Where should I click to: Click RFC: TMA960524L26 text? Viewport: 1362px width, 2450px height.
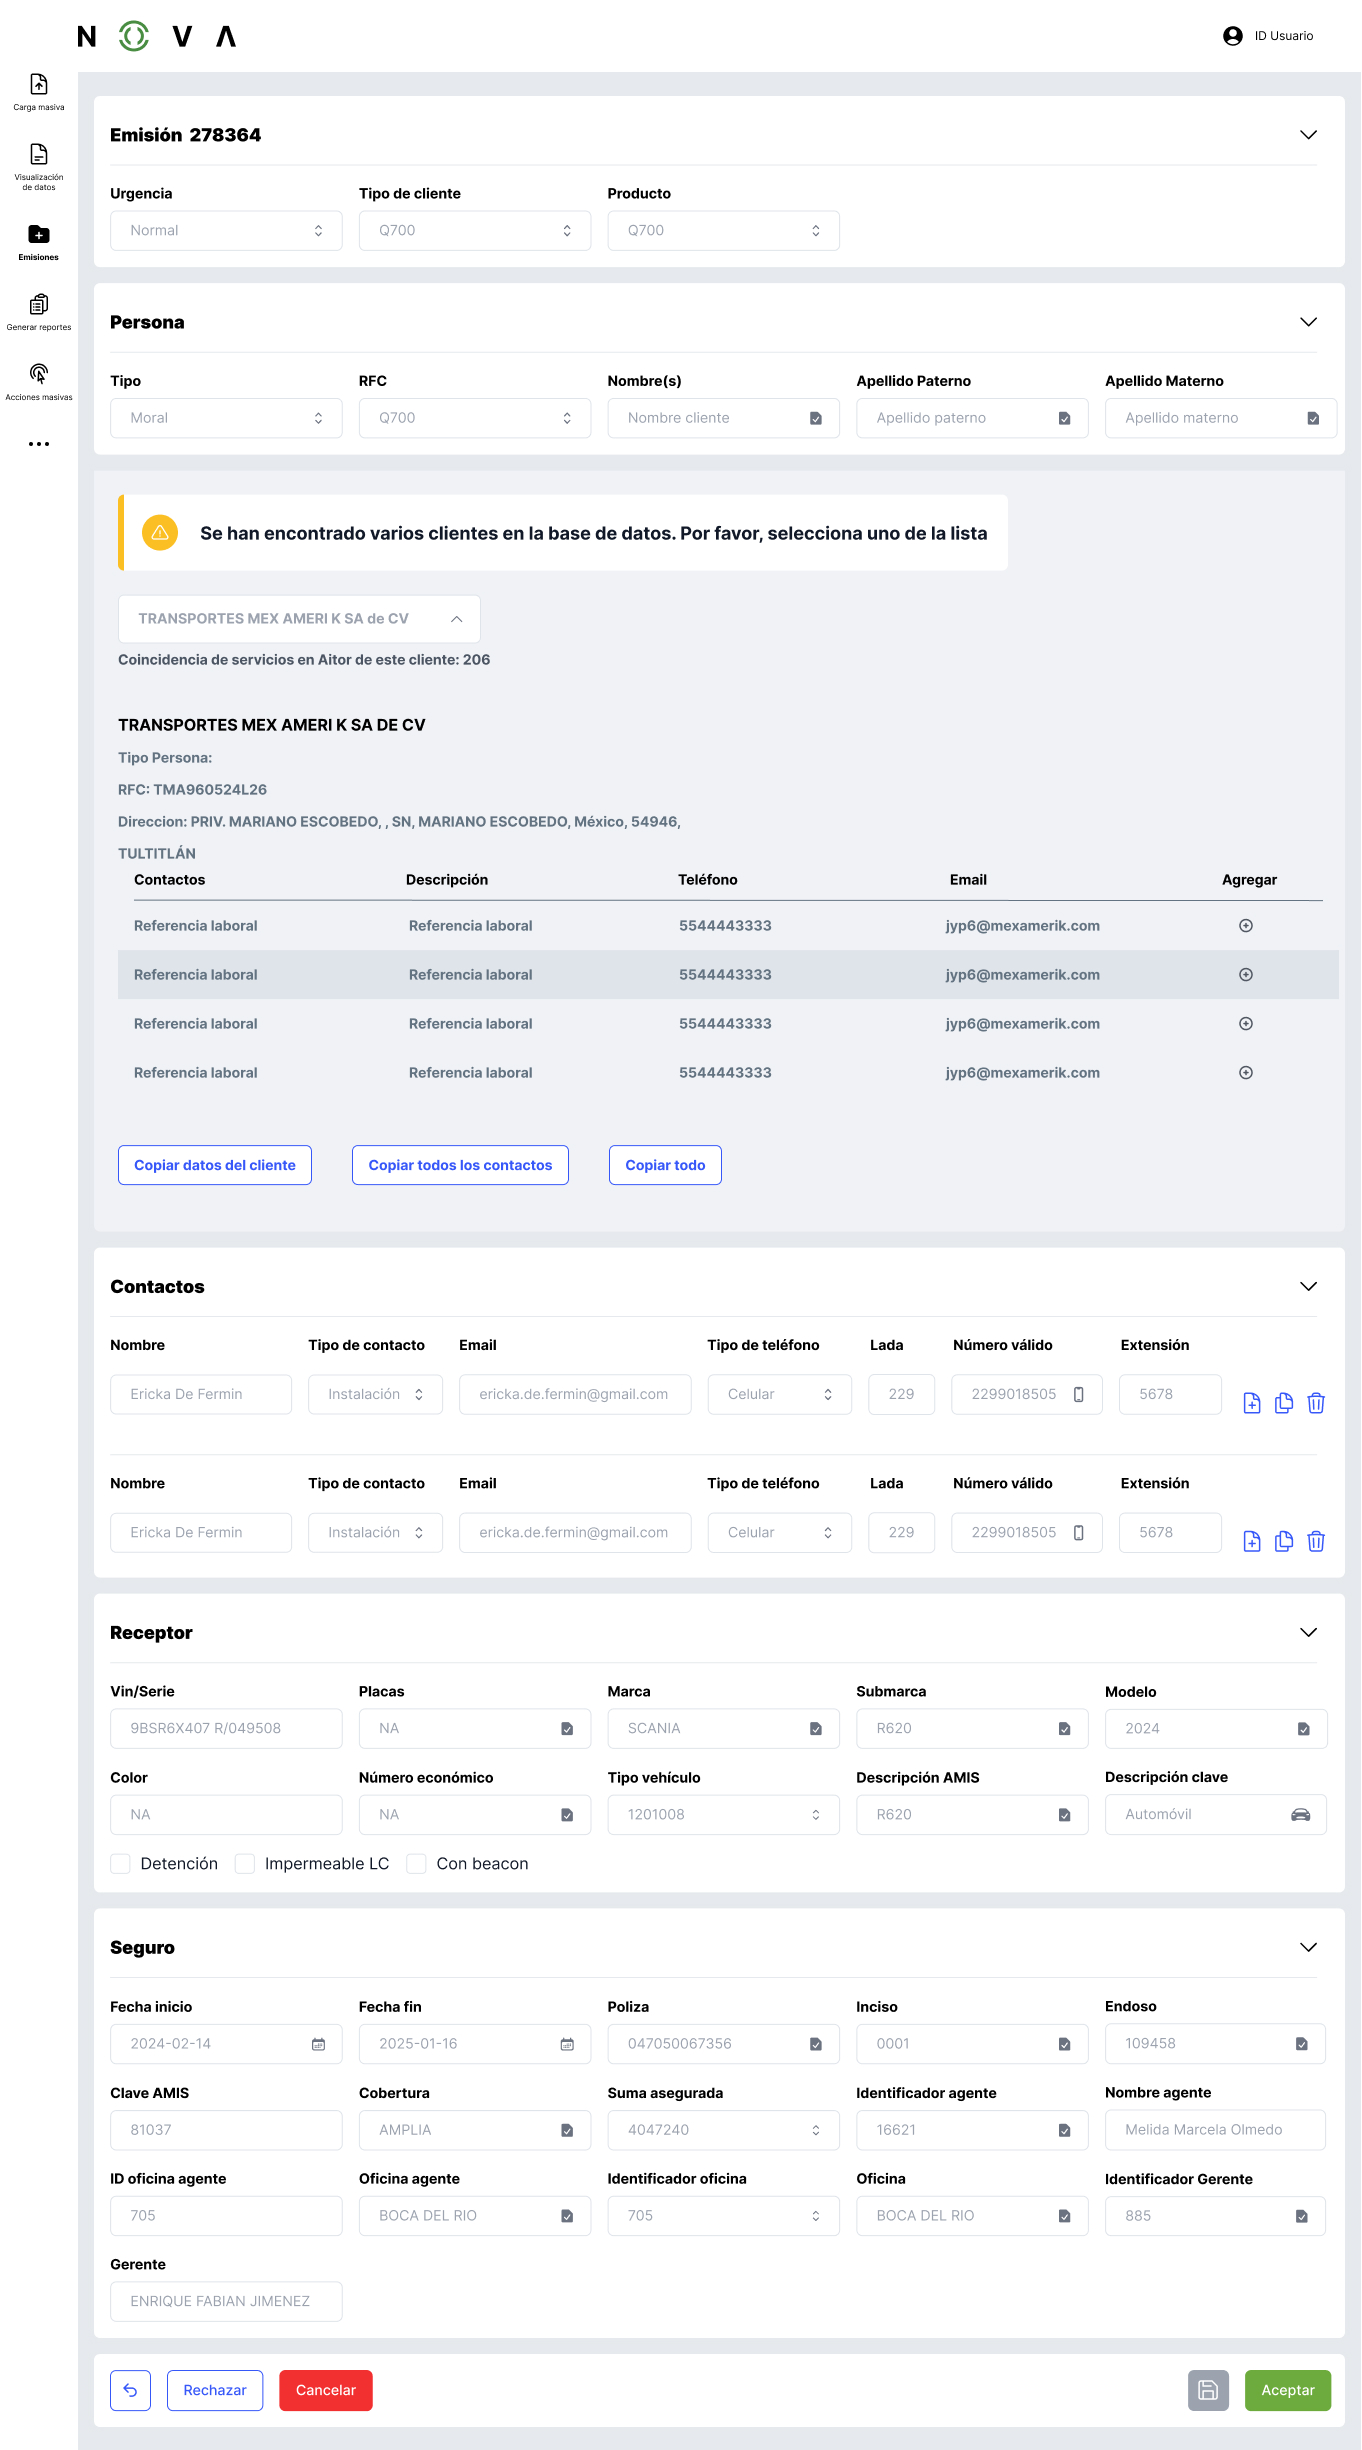pyautogui.click(x=192, y=790)
